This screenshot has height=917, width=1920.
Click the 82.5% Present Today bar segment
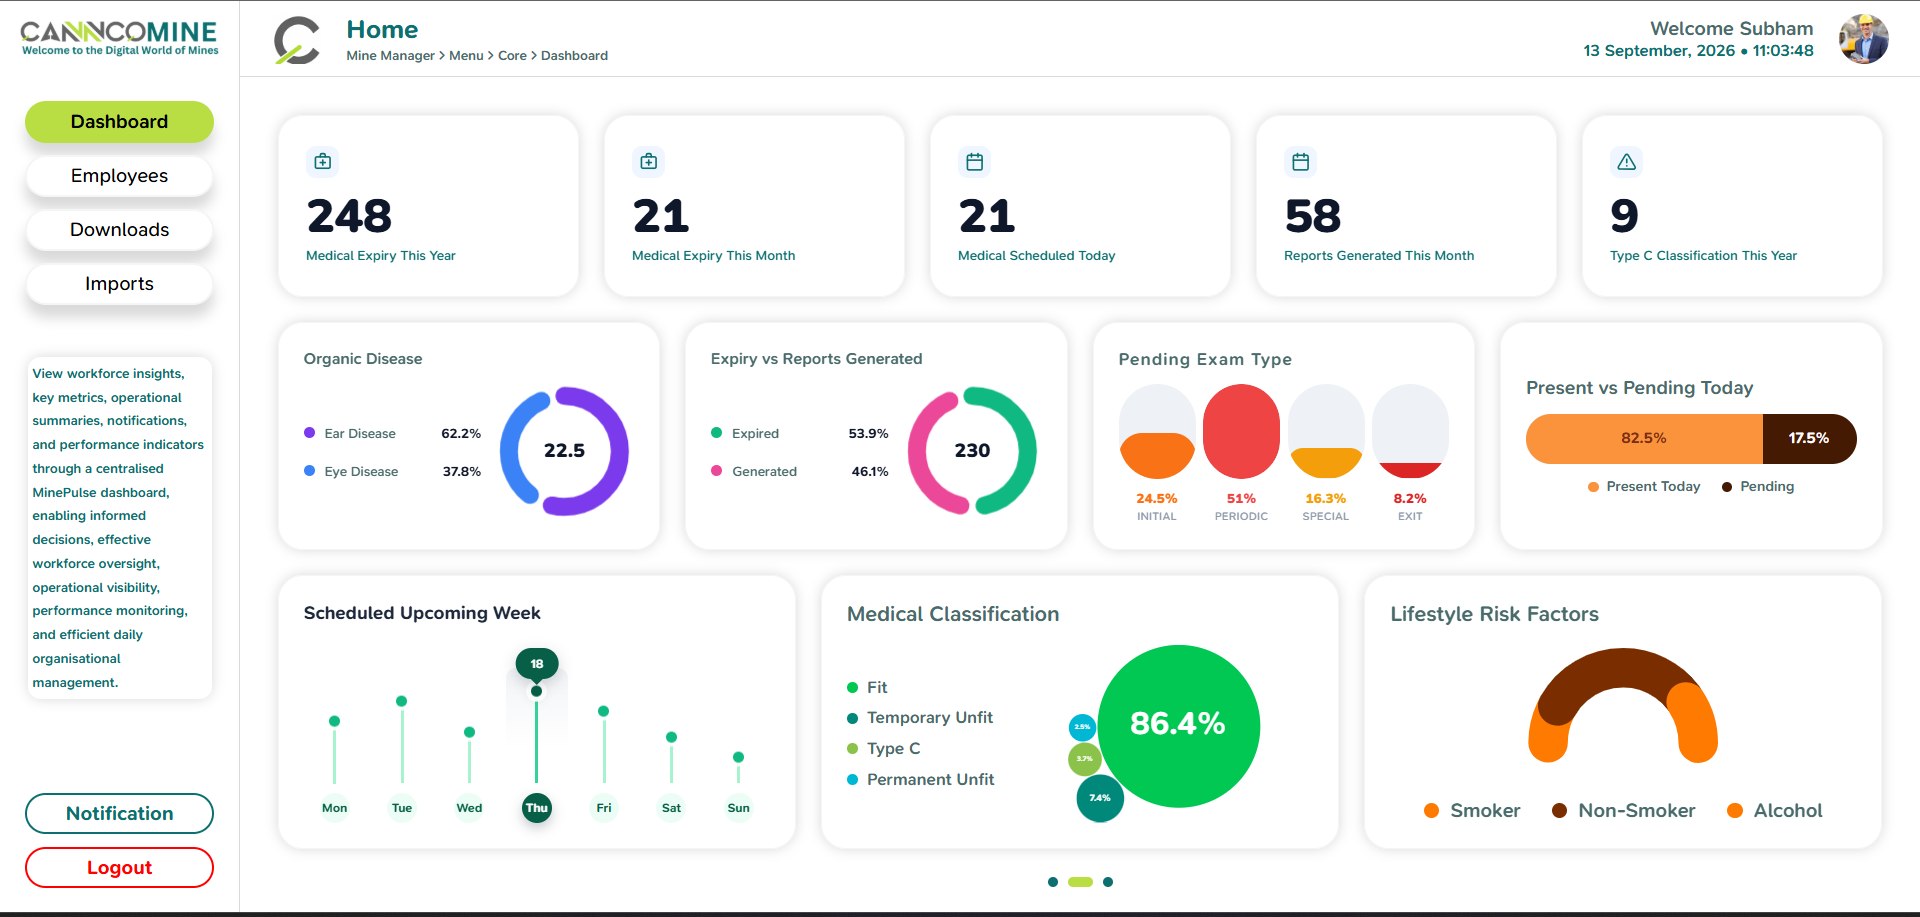pos(1644,438)
